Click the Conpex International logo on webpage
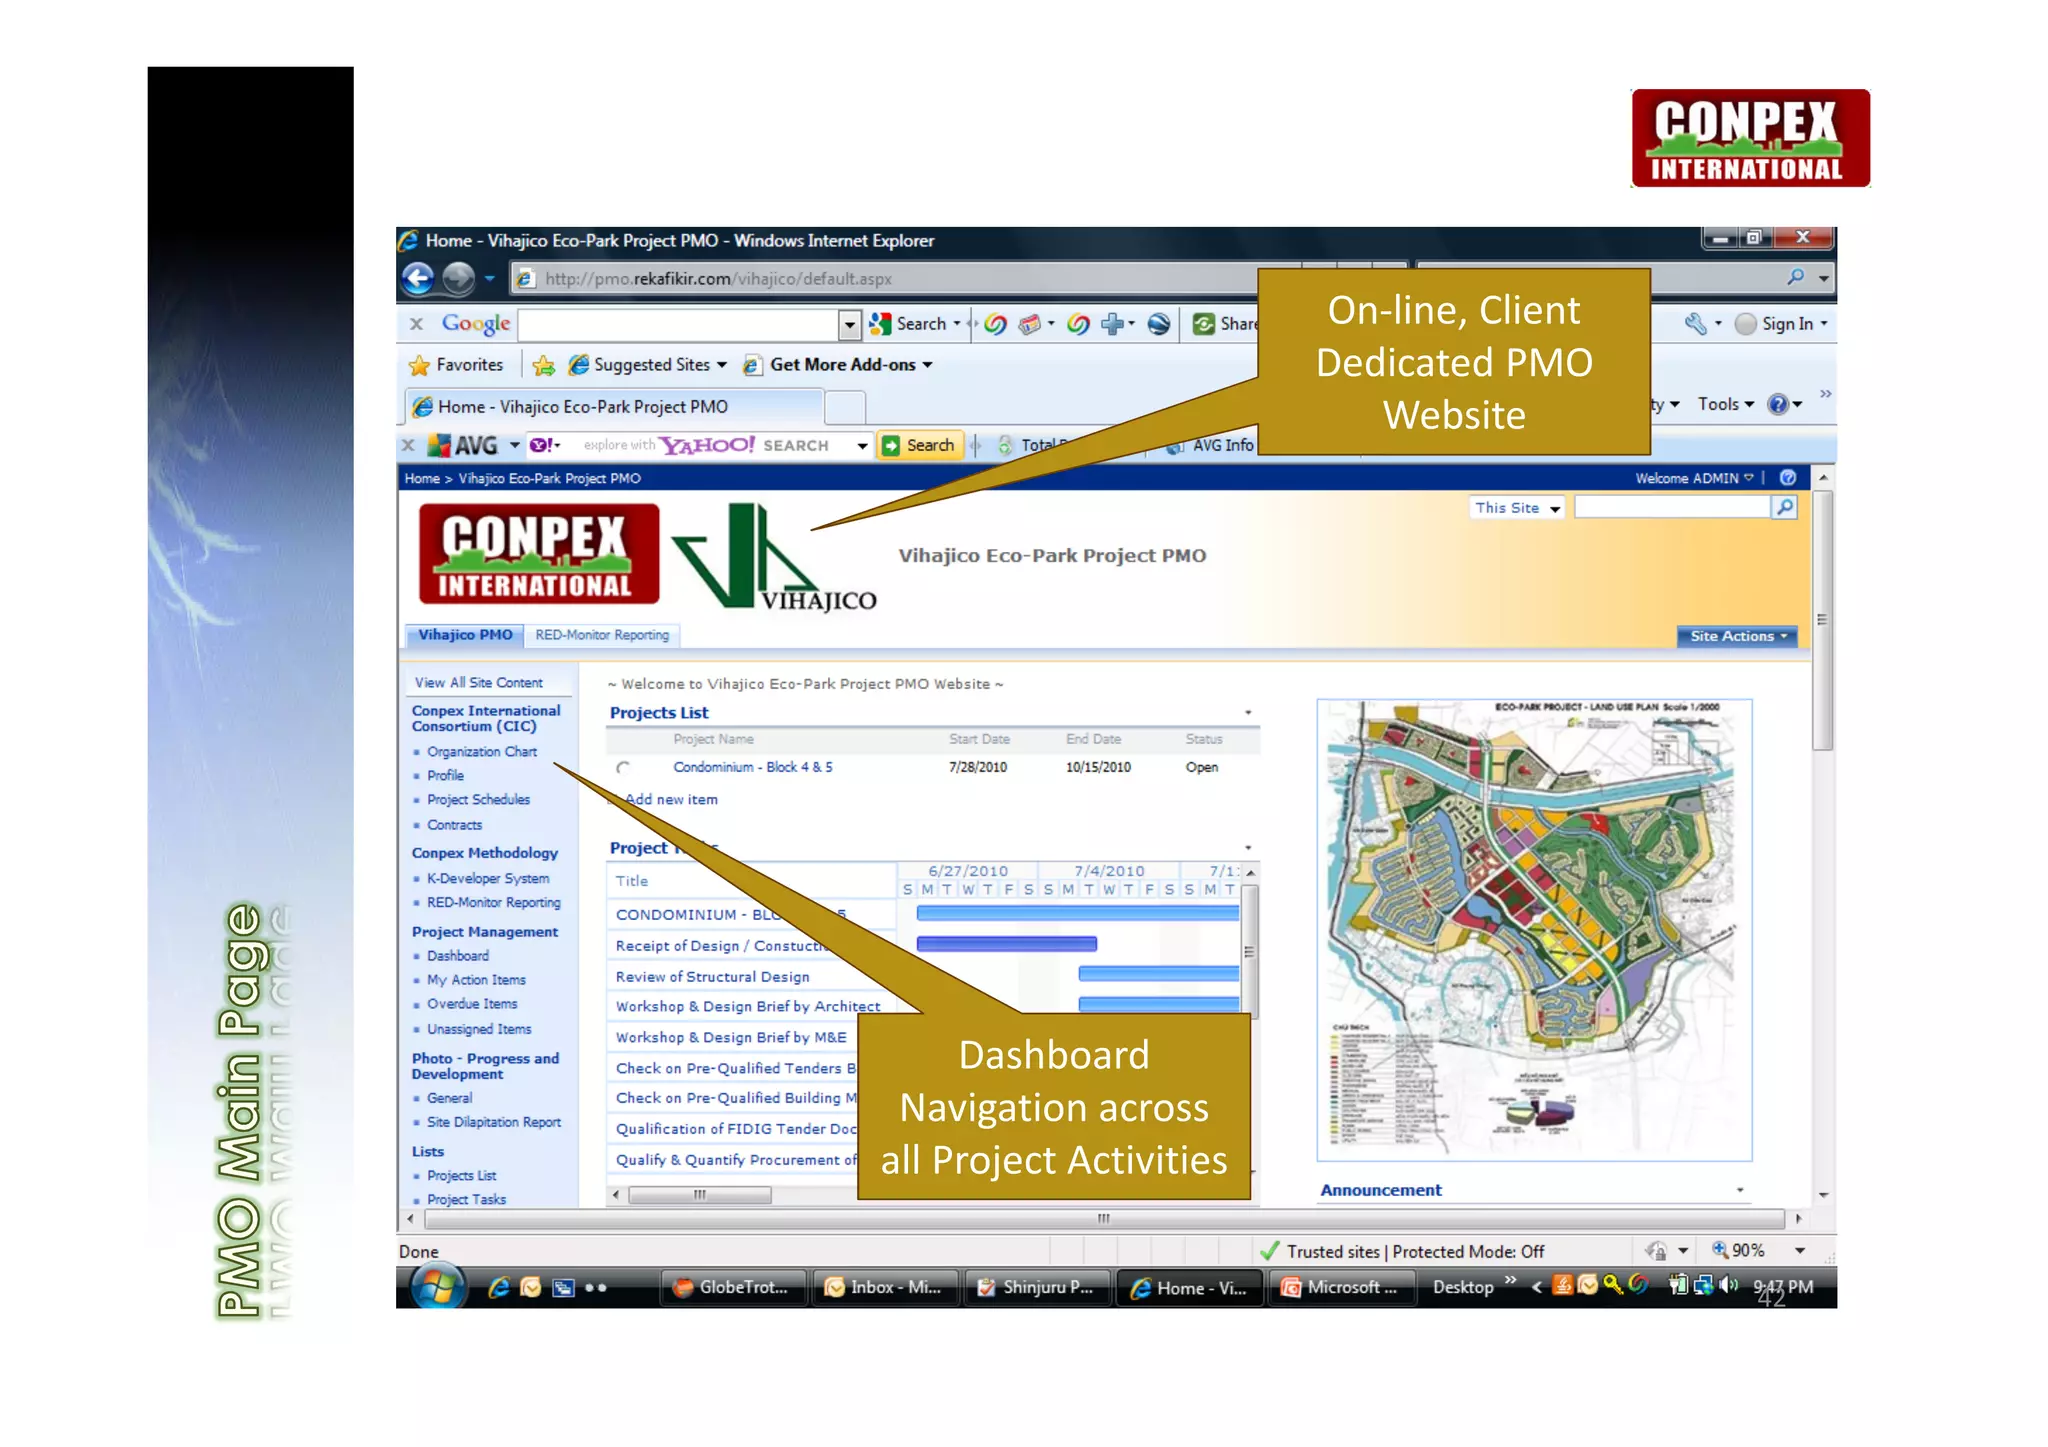 [x=539, y=554]
